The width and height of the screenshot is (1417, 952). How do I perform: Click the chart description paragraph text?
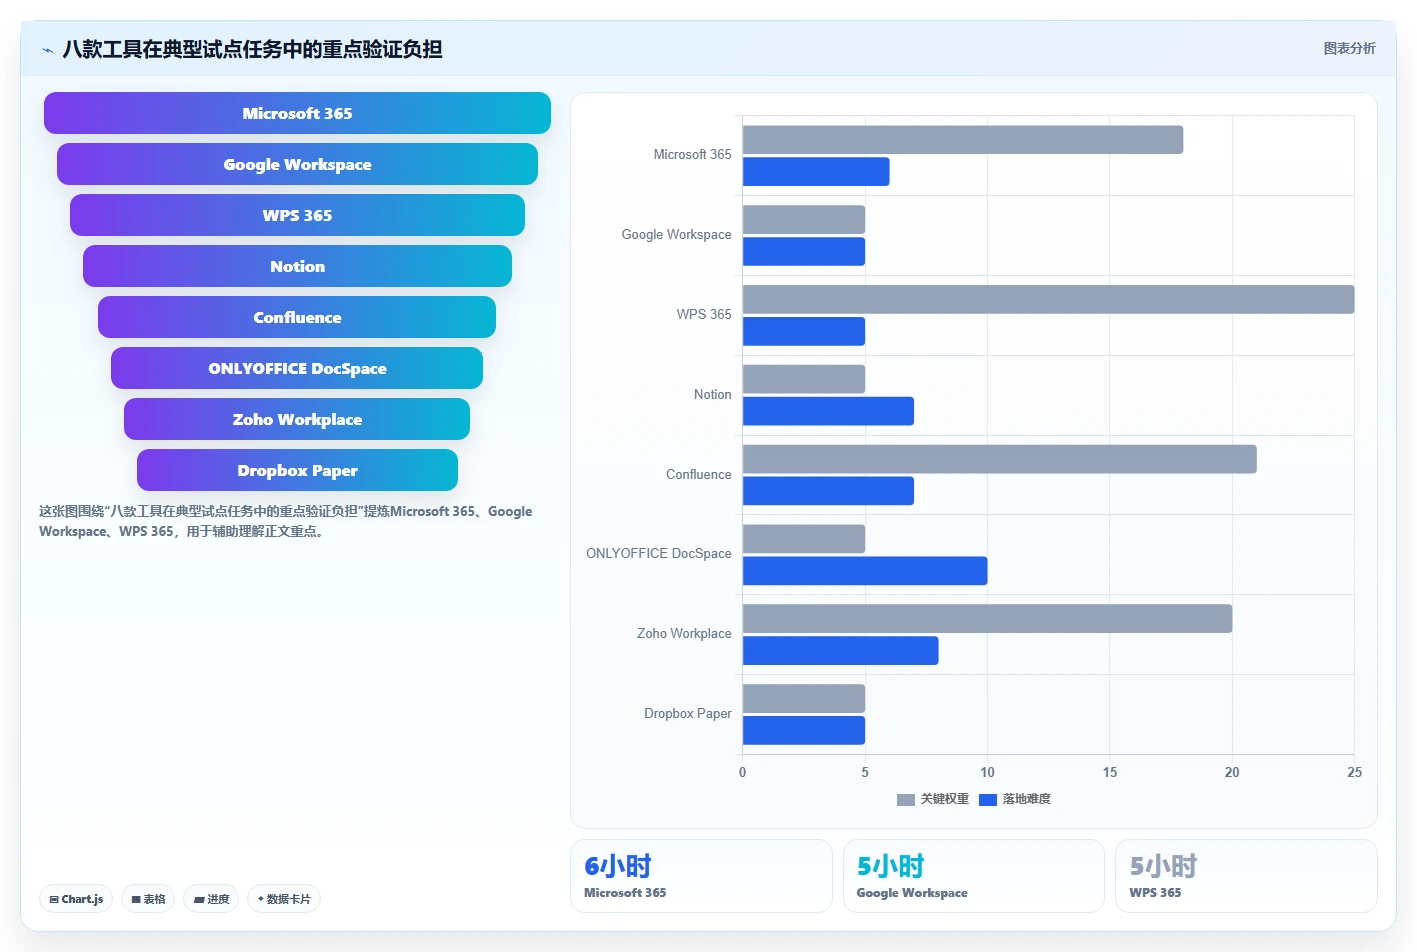coord(286,521)
